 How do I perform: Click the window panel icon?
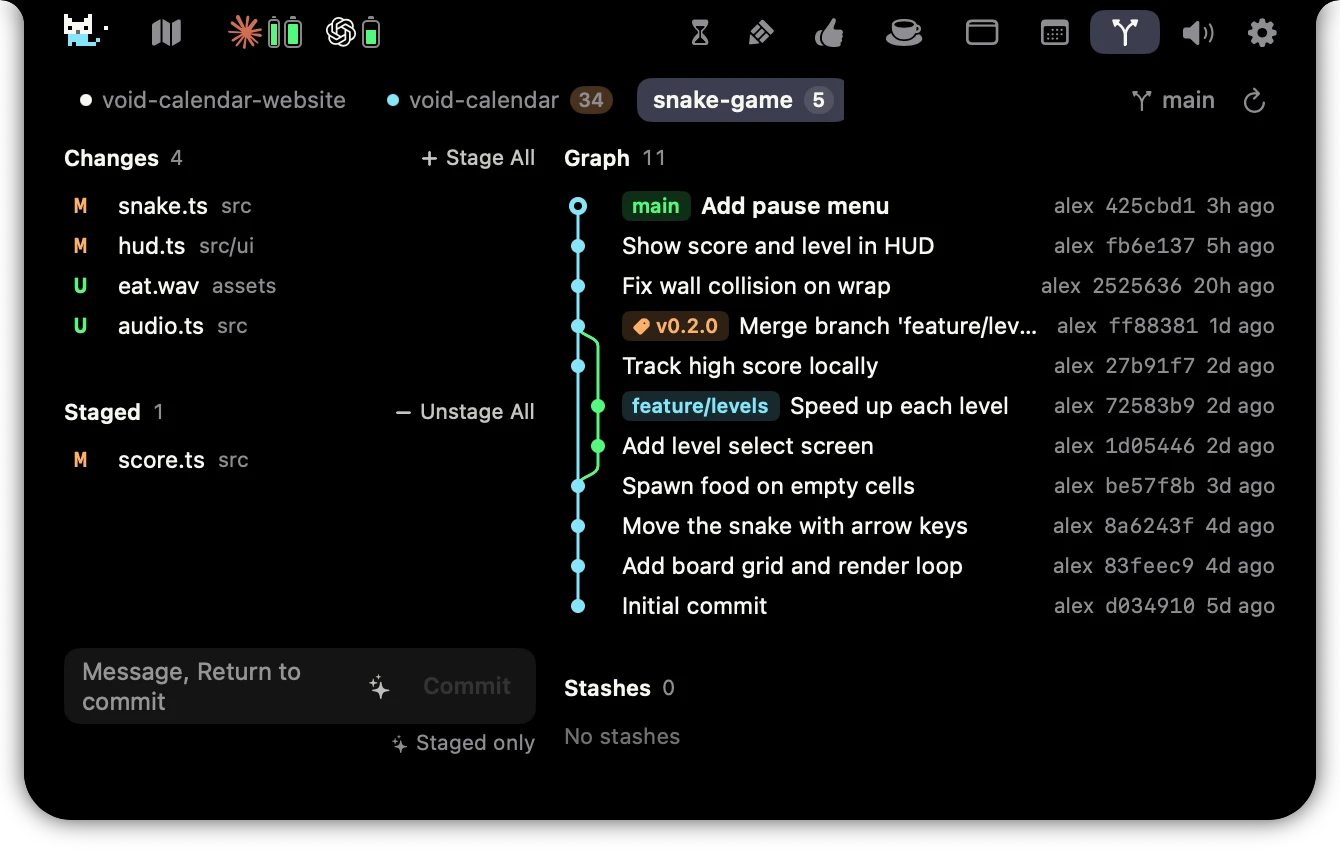pos(982,33)
